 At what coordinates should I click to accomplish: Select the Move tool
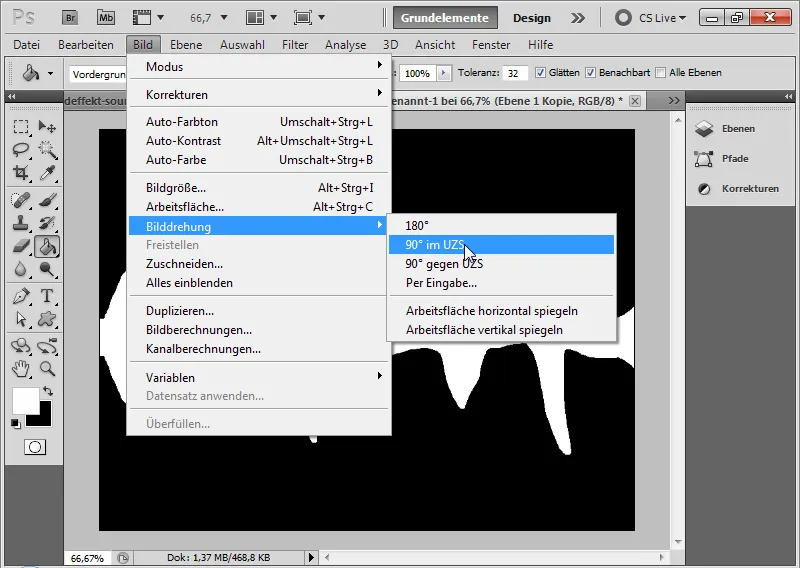pos(47,127)
